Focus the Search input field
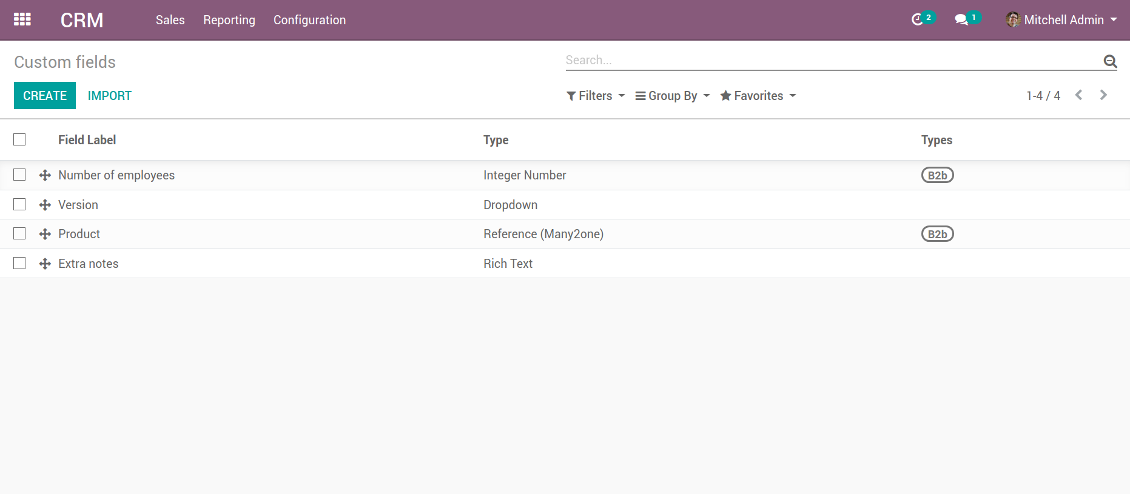The width and height of the screenshot is (1130, 494). coord(830,61)
